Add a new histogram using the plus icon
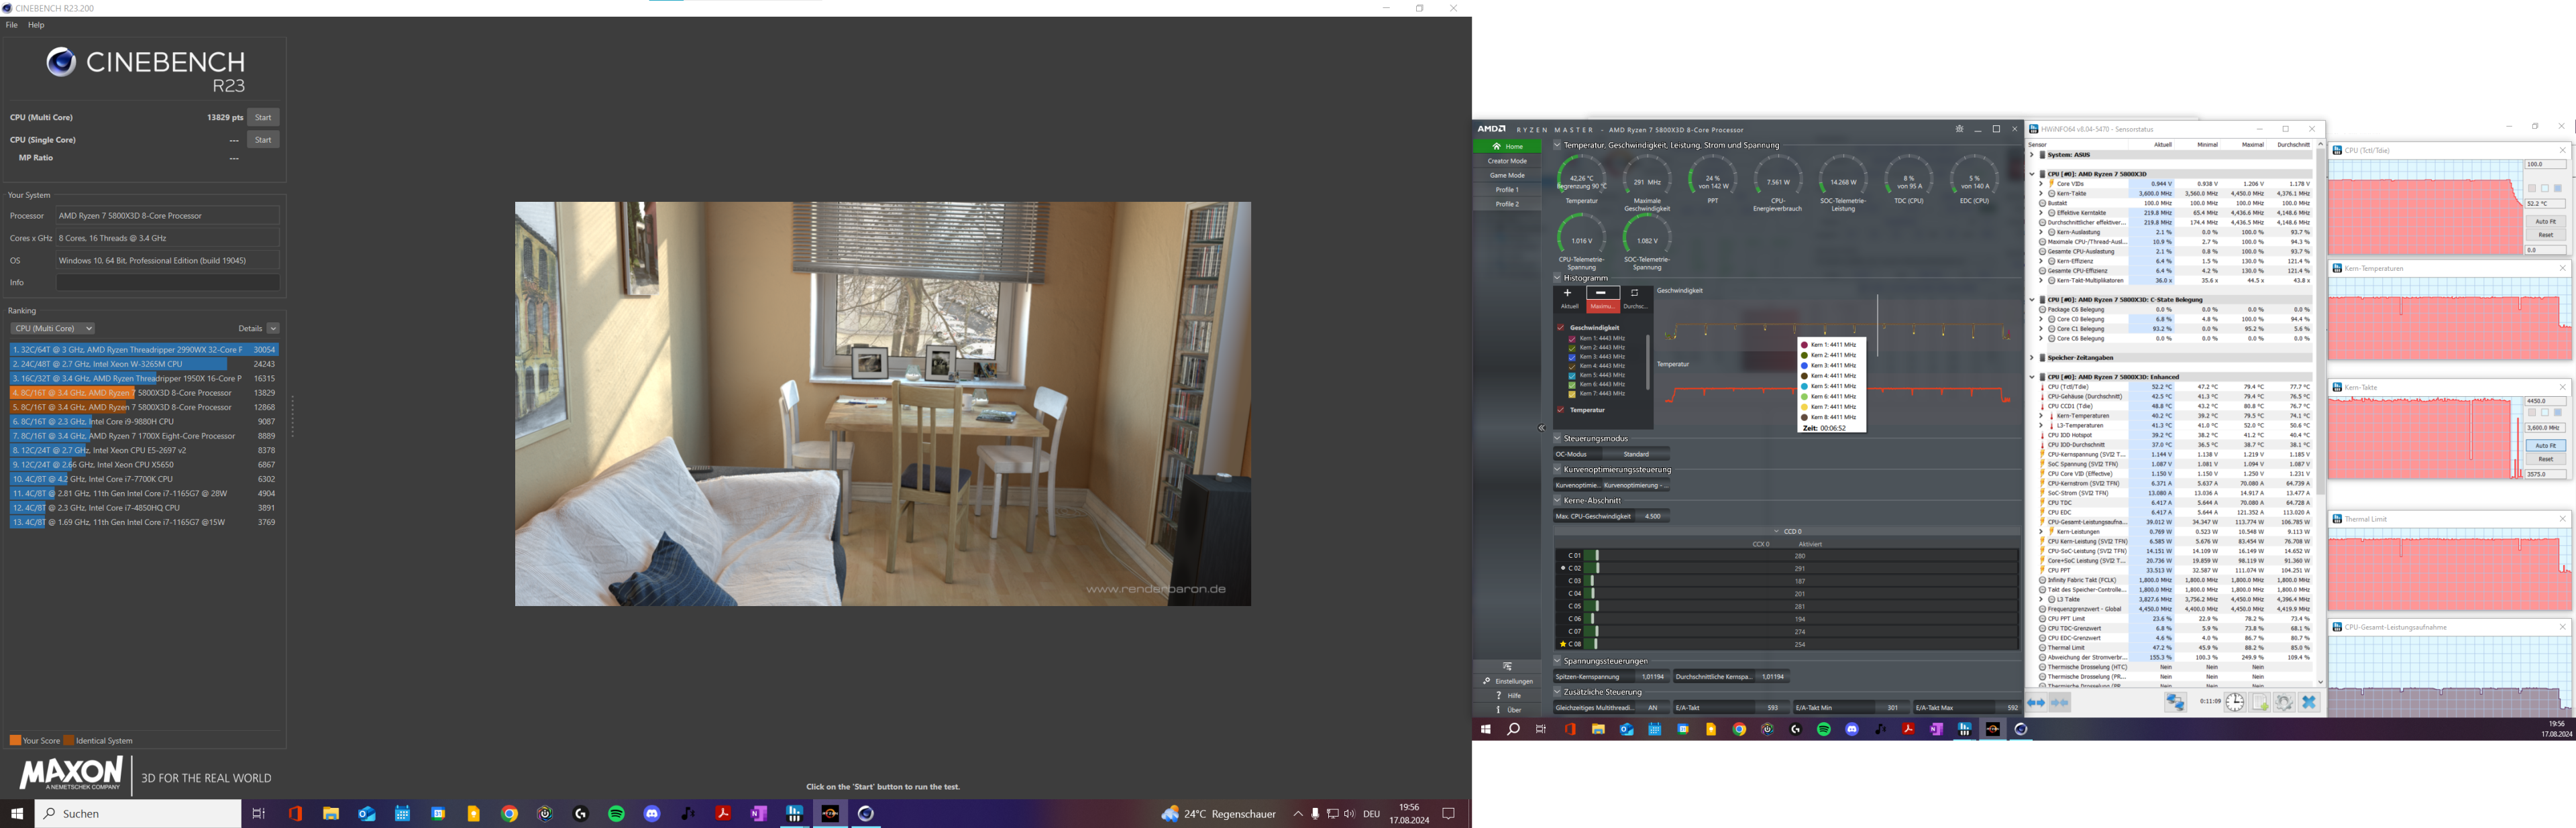Image resolution: width=2576 pixels, height=828 pixels. click(x=1567, y=292)
